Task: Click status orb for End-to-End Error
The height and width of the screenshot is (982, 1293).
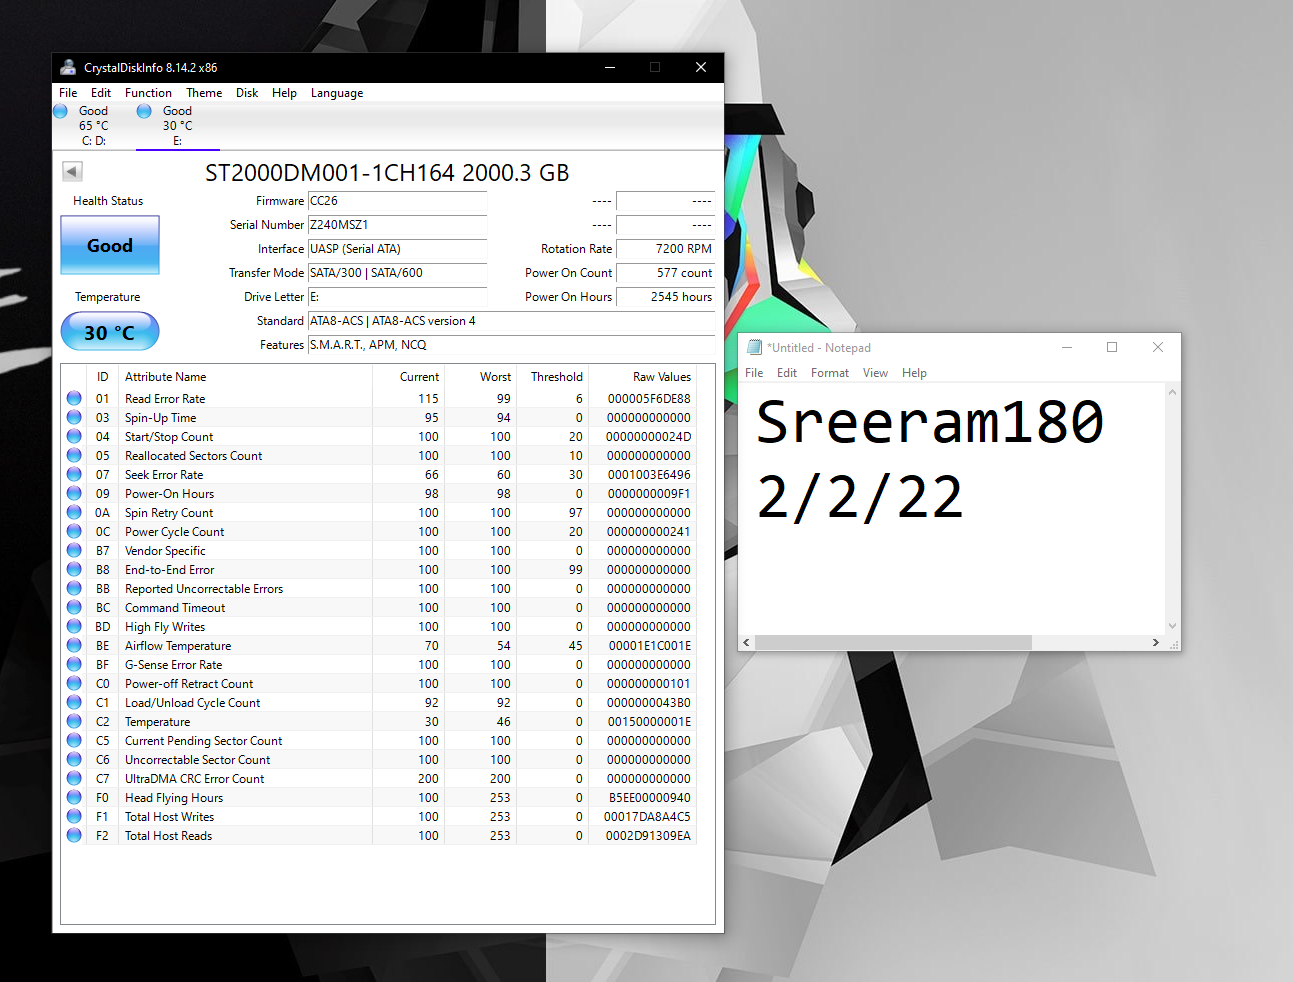Action: coord(74,569)
